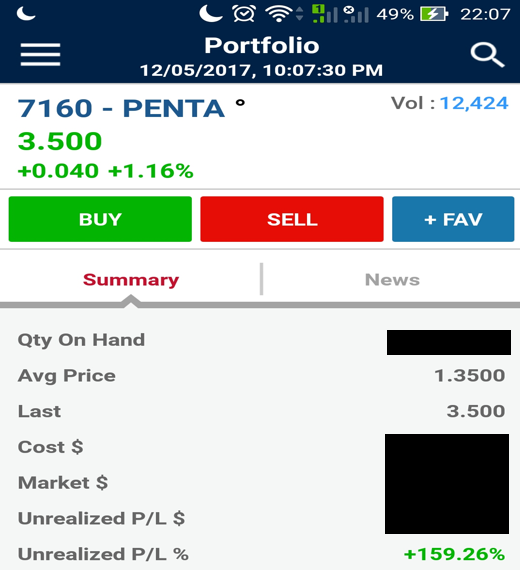
Task: Tap the 3.500 current price
Action: click(x=60, y=141)
